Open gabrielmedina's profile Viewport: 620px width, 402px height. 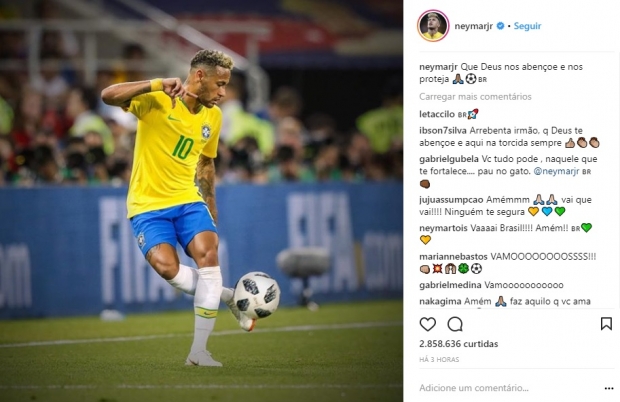[450, 285]
